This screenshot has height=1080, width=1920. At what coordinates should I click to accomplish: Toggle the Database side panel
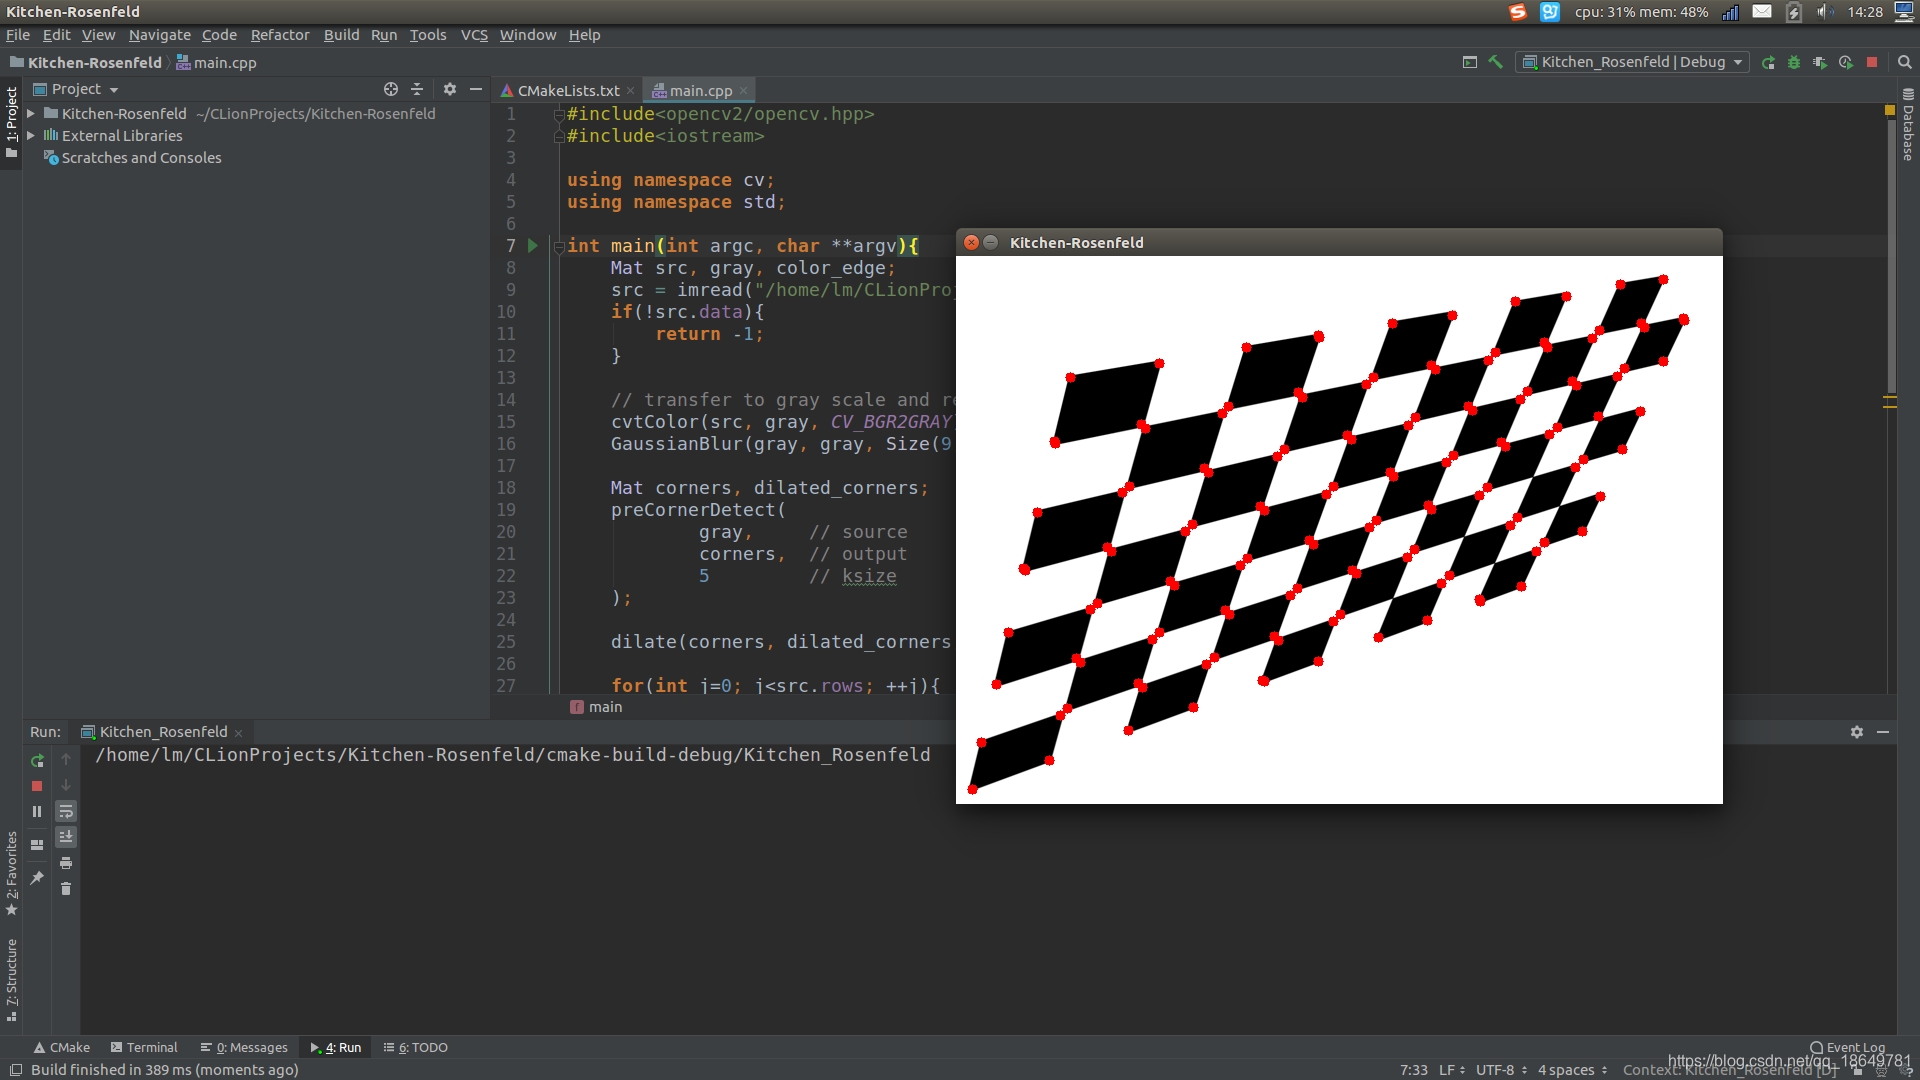point(1908,126)
